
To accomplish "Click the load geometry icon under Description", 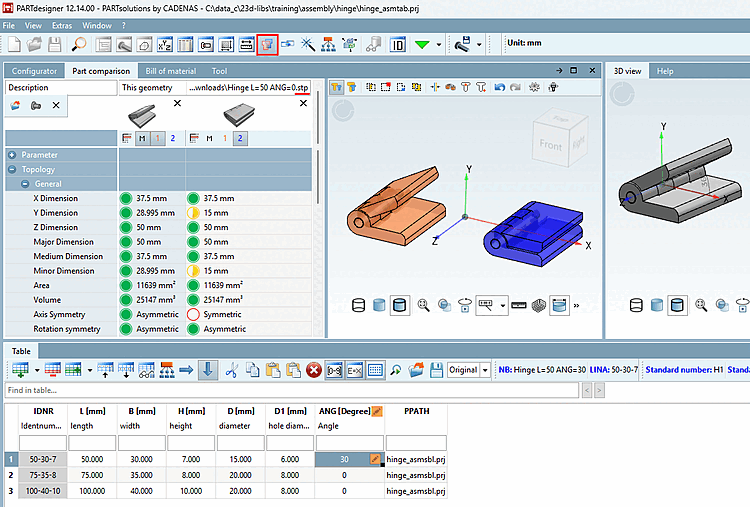I will point(15,106).
